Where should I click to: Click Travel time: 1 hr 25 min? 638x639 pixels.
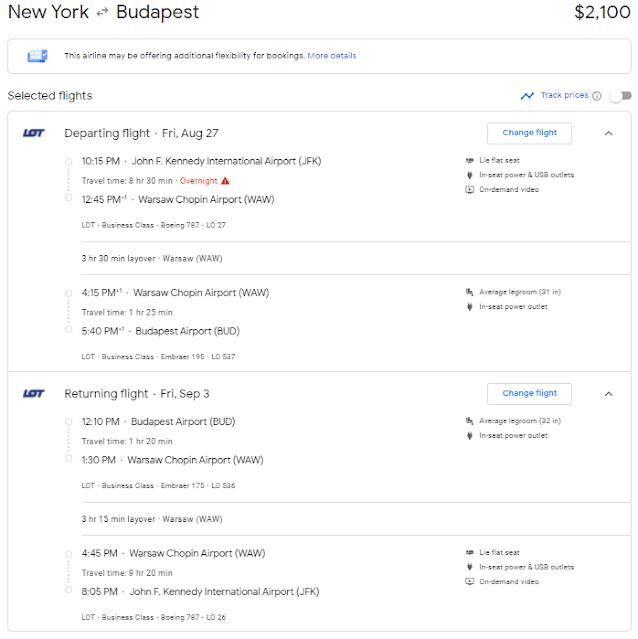(x=127, y=312)
